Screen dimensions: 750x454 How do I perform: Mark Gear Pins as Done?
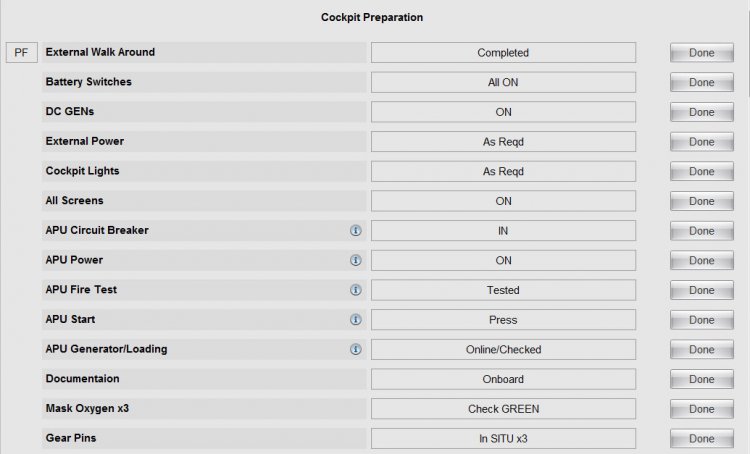pos(702,438)
